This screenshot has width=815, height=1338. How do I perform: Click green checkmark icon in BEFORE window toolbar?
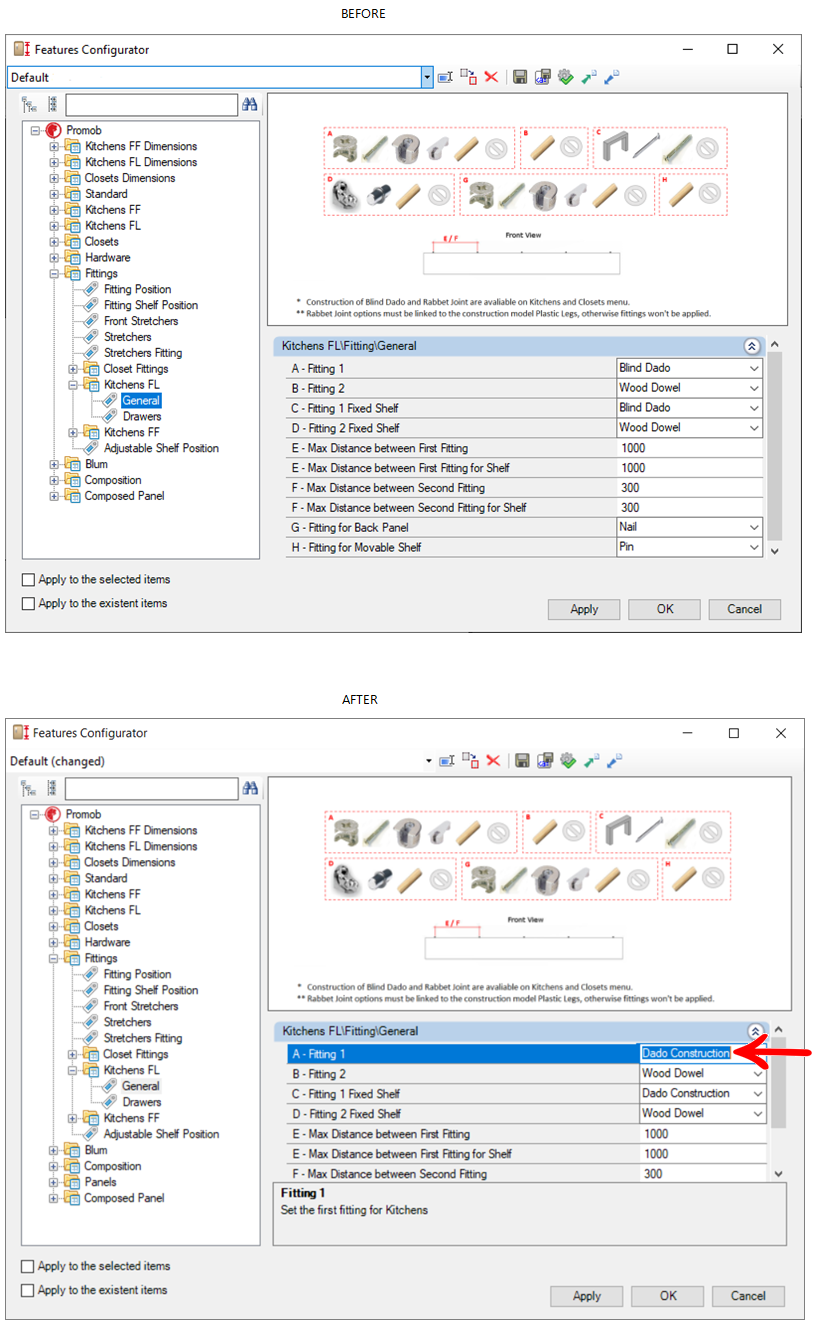(566, 77)
